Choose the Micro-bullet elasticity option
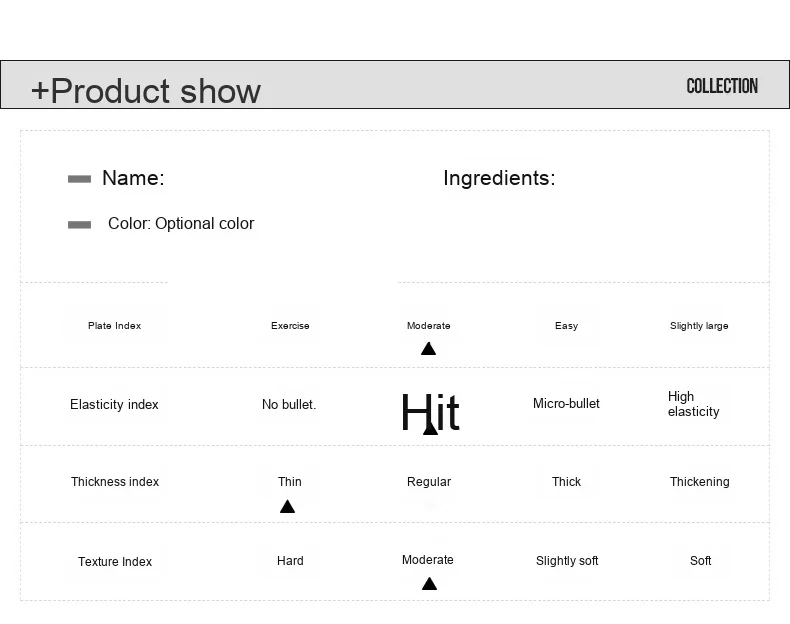Viewport: 790px width, 624px height. [x=566, y=404]
